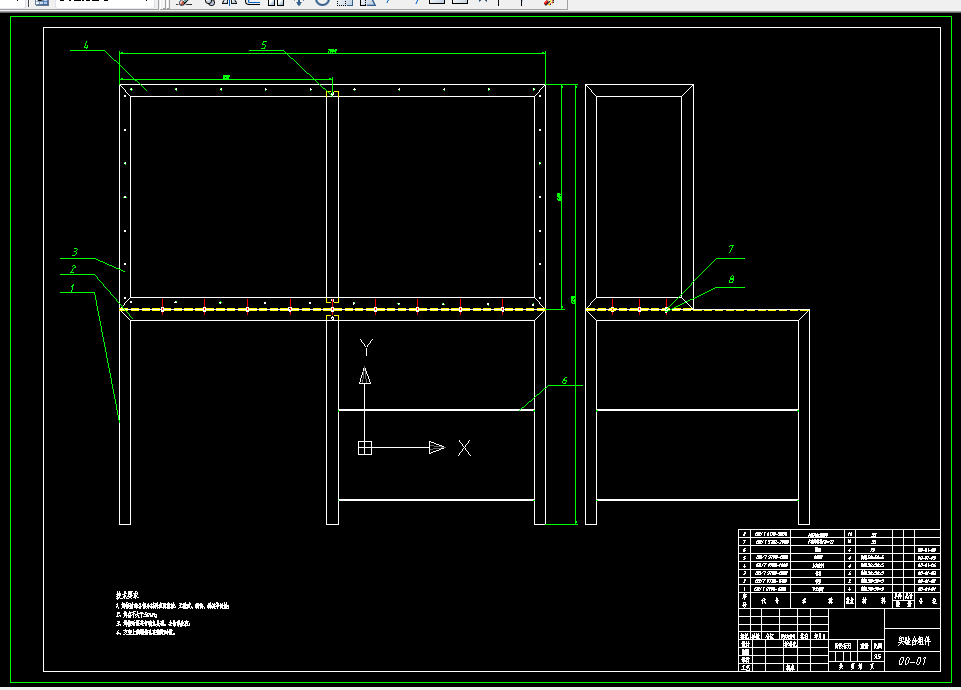This screenshot has width=961, height=690.
Task: Click the 数量 header cell in parts list
Action: (850, 601)
